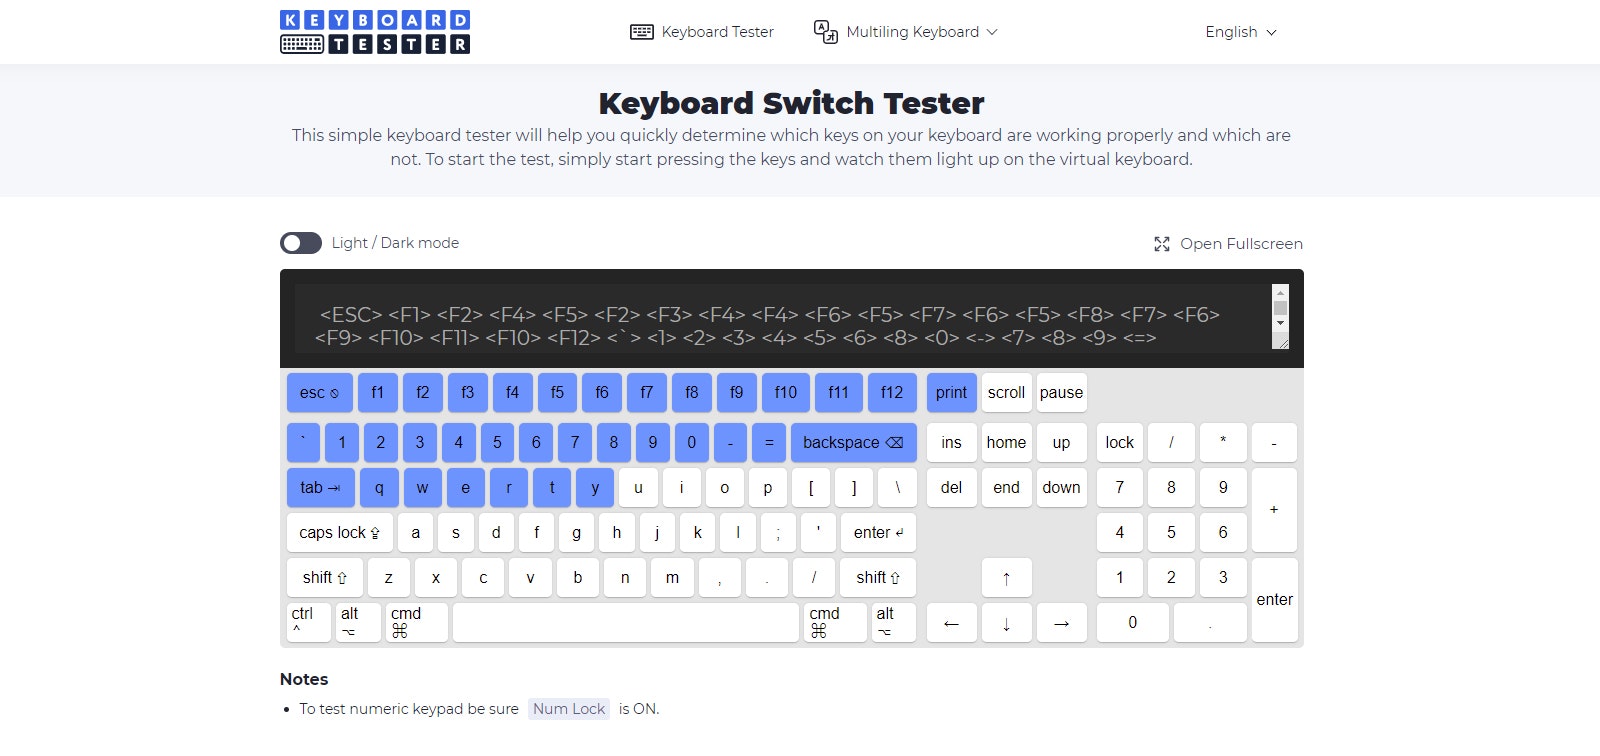This screenshot has width=1600, height=756.
Task: Click the ctrl key
Action: pyautogui.click(x=308, y=622)
